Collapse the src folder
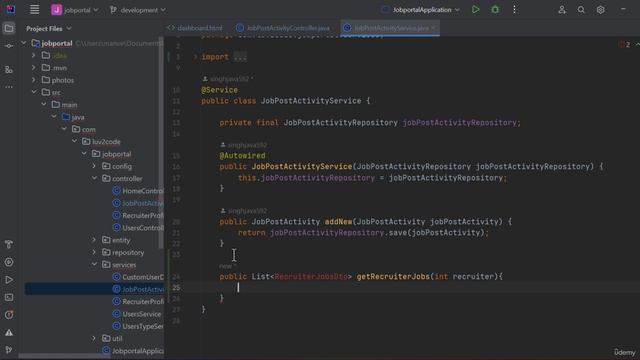The image size is (640, 360). pos(34,92)
